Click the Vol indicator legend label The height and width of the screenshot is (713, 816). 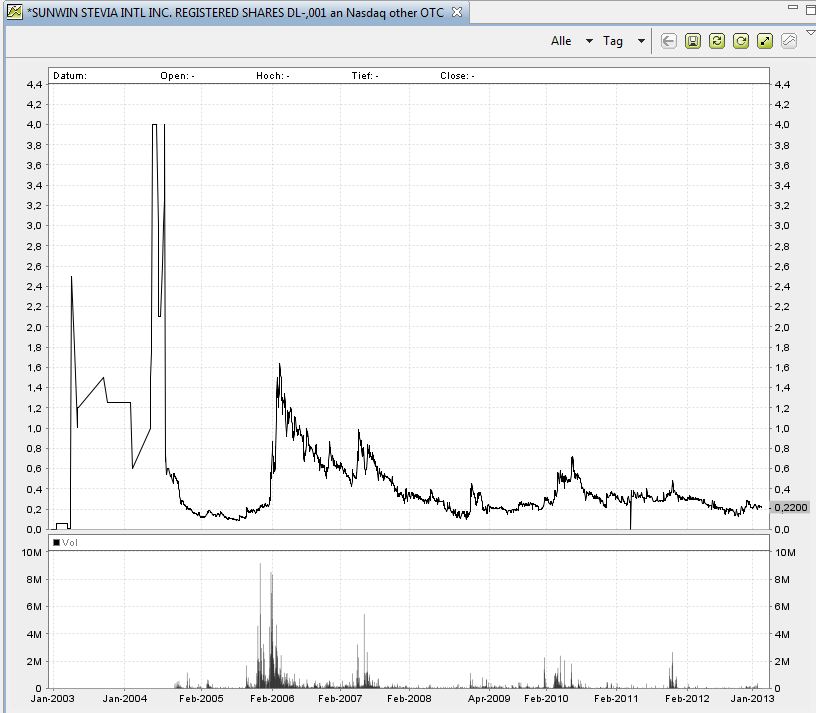click(x=66, y=542)
